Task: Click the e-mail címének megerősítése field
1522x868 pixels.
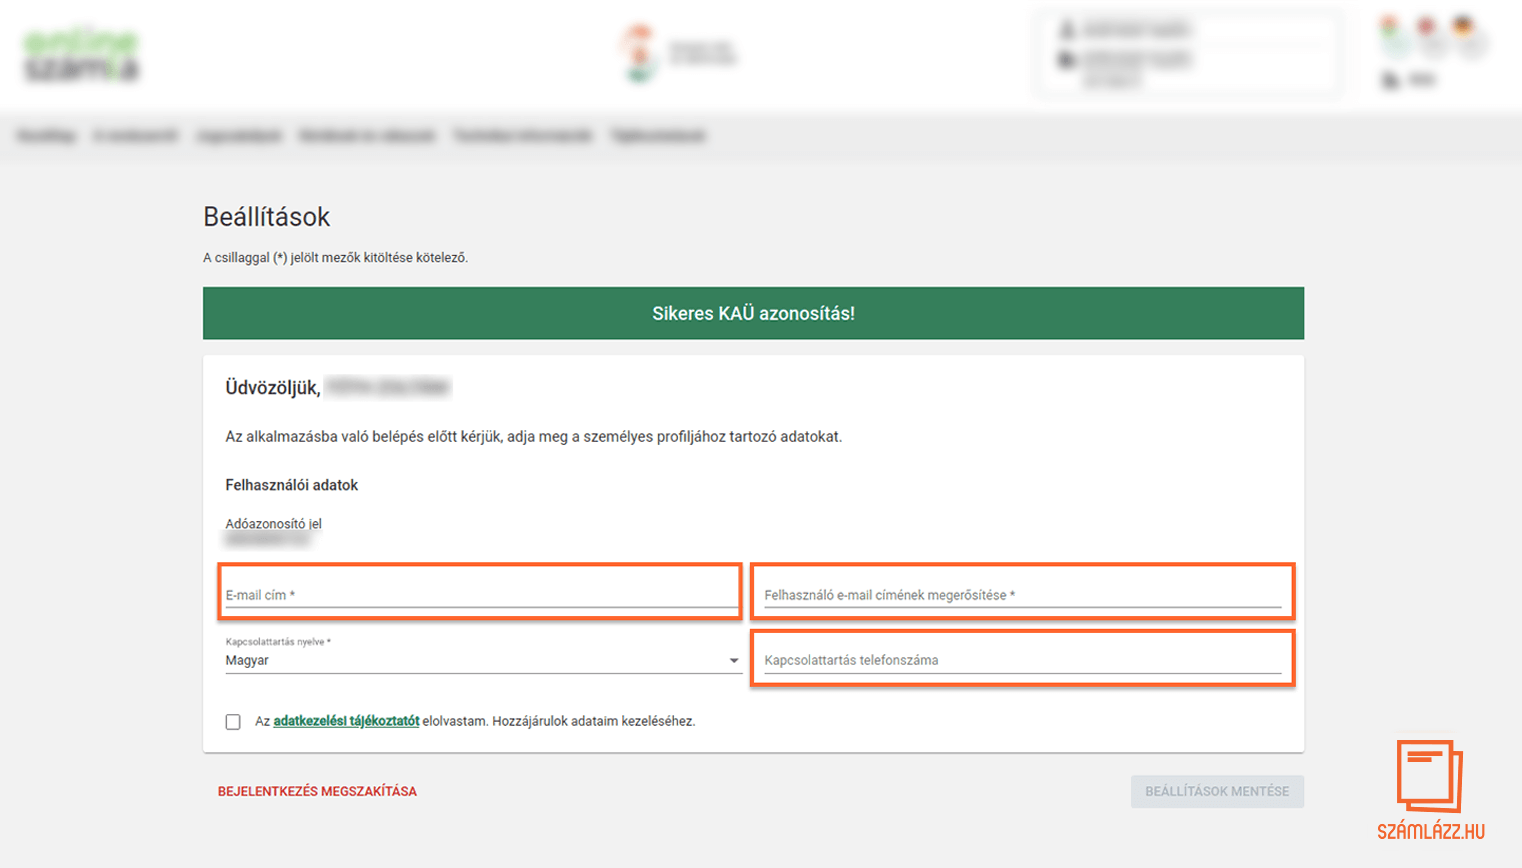Action: pyautogui.click(x=1022, y=595)
